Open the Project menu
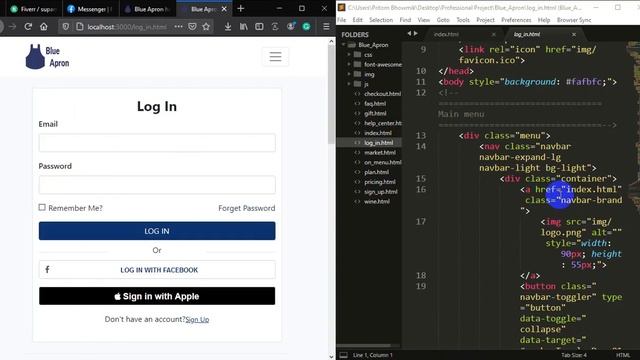The width and height of the screenshot is (640, 360). (485, 20)
